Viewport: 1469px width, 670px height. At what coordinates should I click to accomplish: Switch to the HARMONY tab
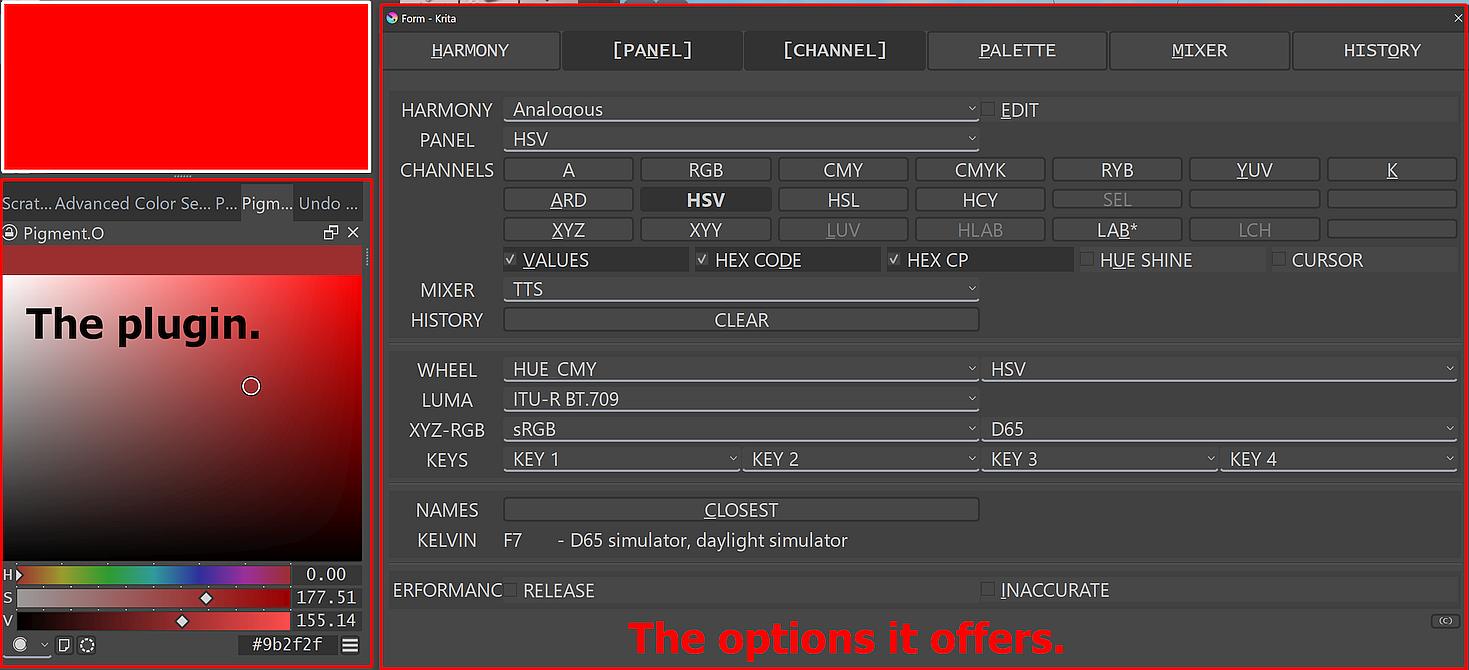[470, 51]
